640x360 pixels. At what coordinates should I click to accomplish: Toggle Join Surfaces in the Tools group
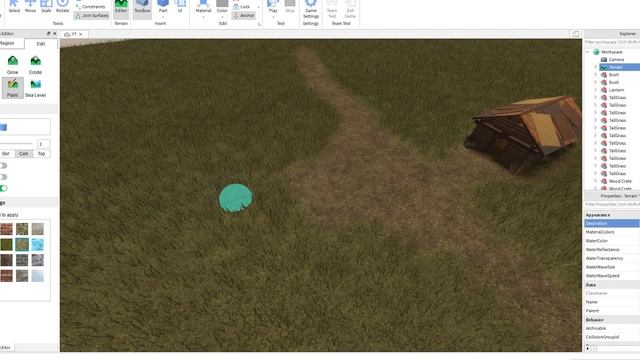[92, 16]
